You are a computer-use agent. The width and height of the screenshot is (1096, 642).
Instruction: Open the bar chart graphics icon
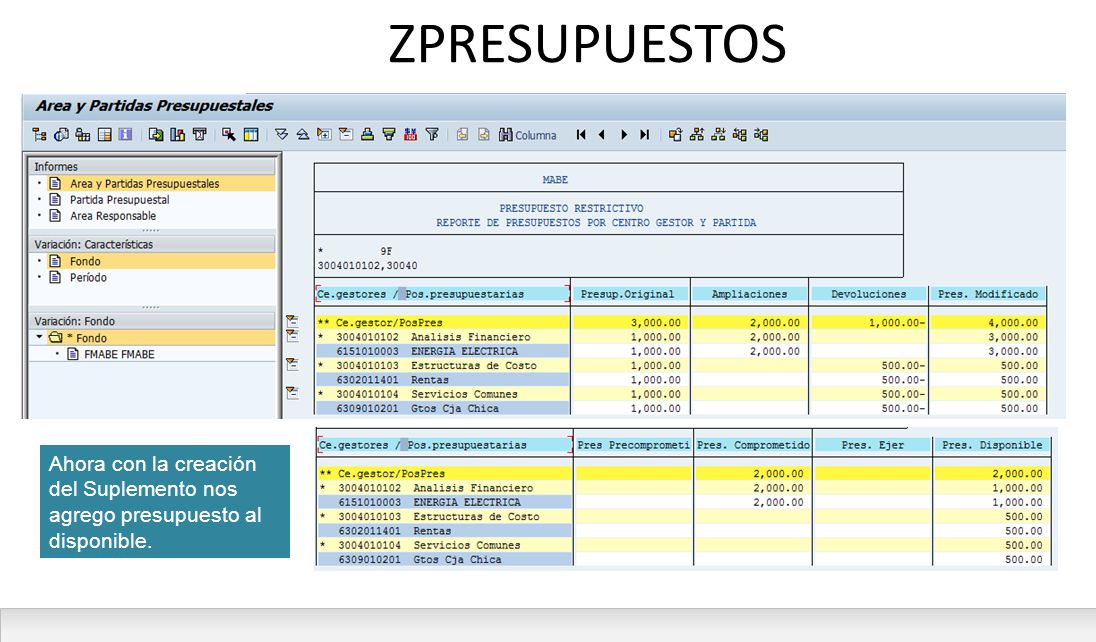click(x=178, y=135)
